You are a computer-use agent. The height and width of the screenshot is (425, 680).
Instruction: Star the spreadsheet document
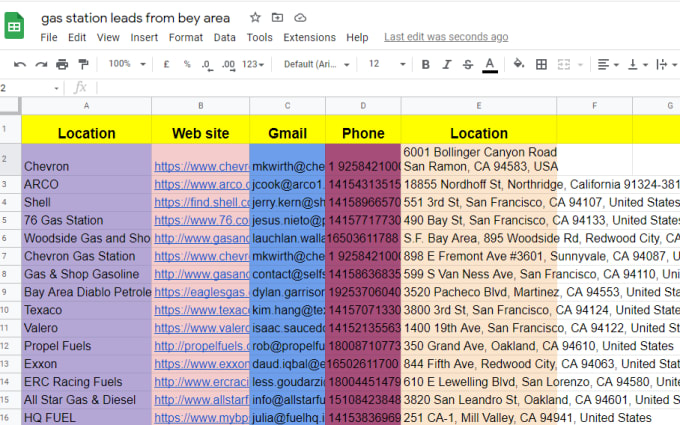click(255, 17)
